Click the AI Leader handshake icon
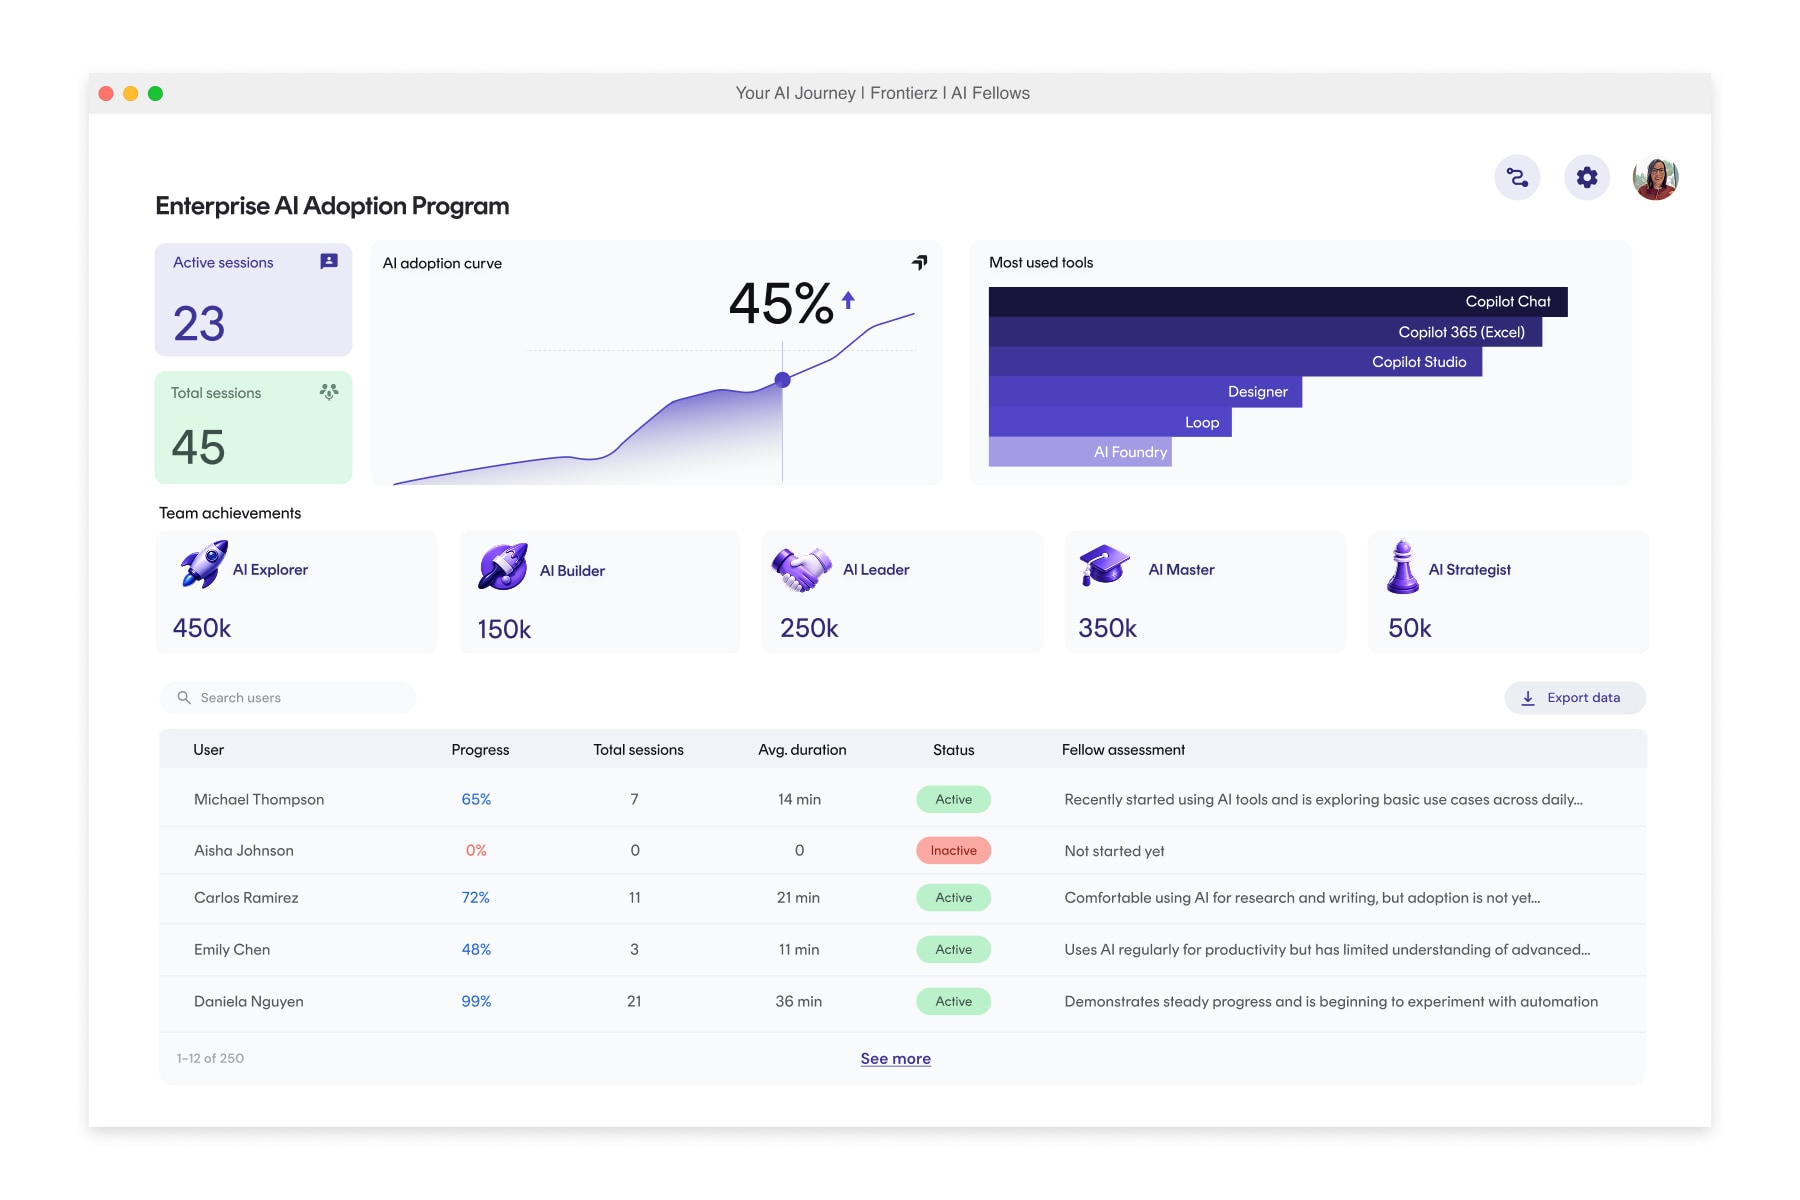 (802, 568)
